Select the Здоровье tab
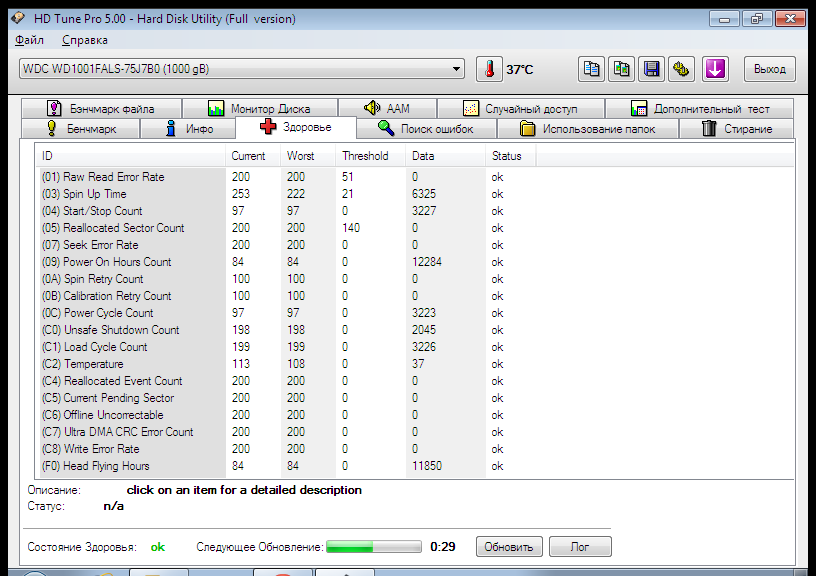This screenshot has width=816, height=576. click(x=296, y=127)
